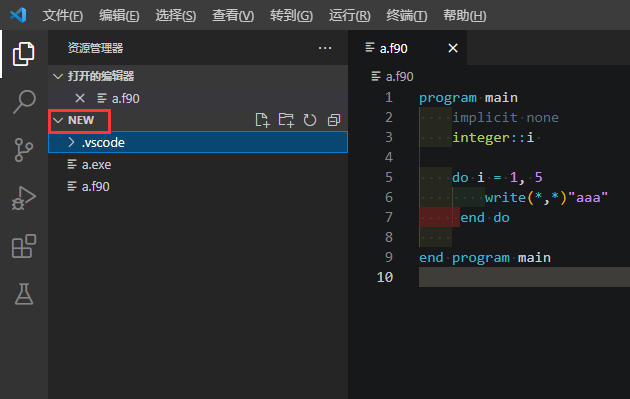Image resolution: width=630 pixels, height=399 pixels.
Task: Place cursor on empty line 10
Action: (x=524, y=277)
